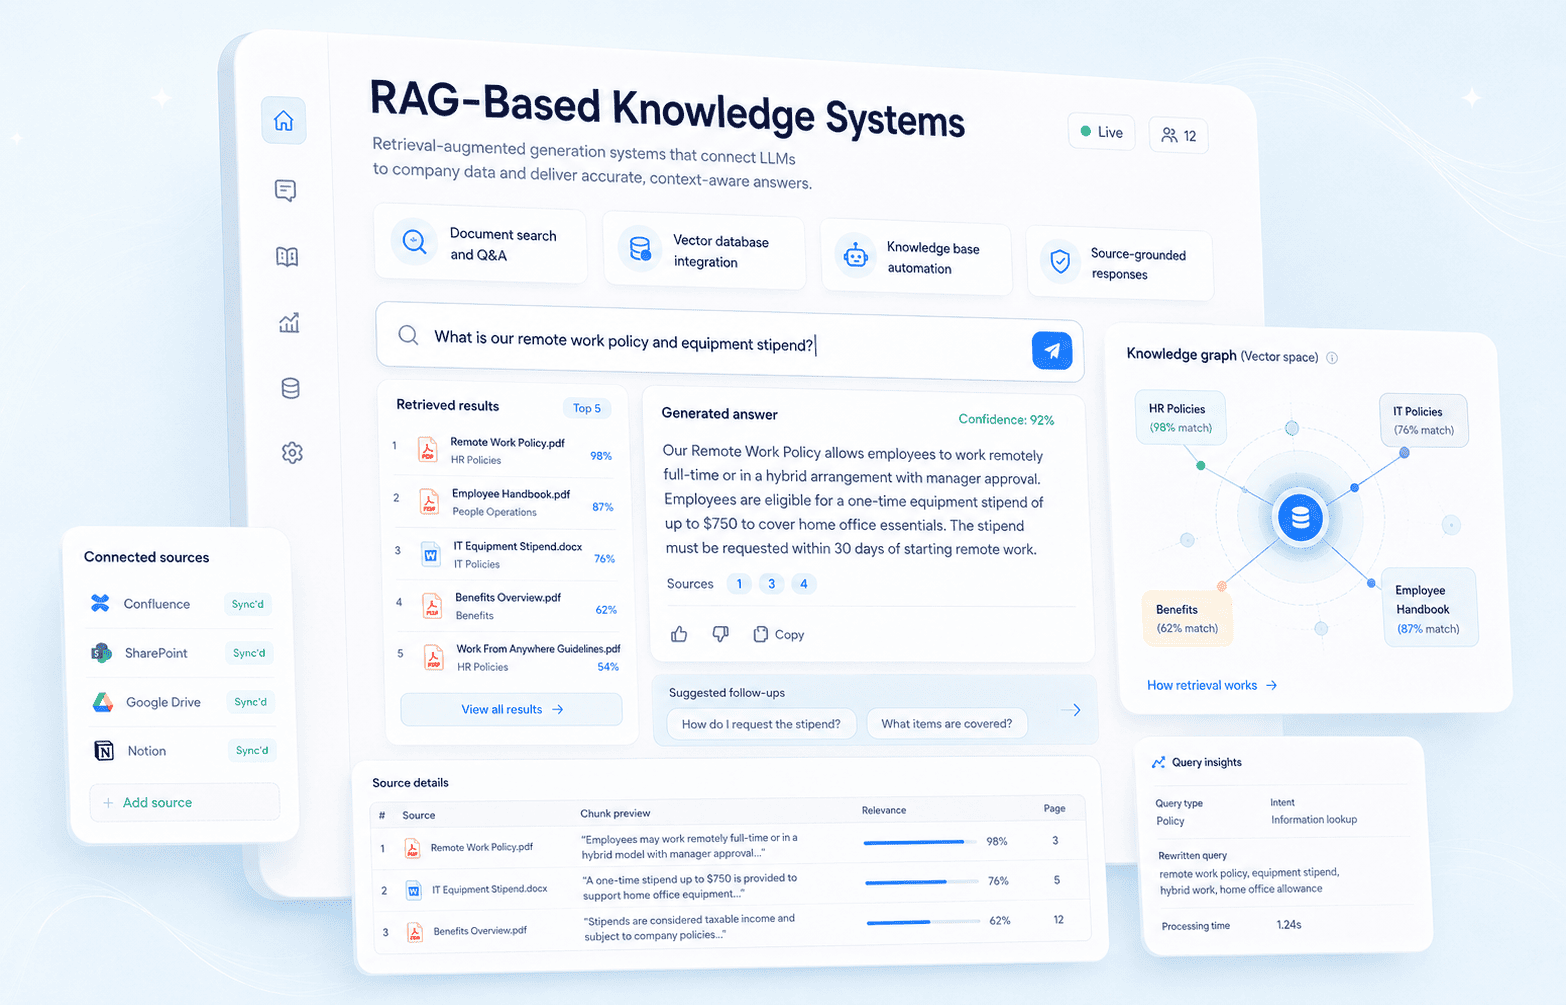Click Word icon for IT Equipment Stipend.docx result
The width and height of the screenshot is (1566, 1005).
[x=431, y=554]
